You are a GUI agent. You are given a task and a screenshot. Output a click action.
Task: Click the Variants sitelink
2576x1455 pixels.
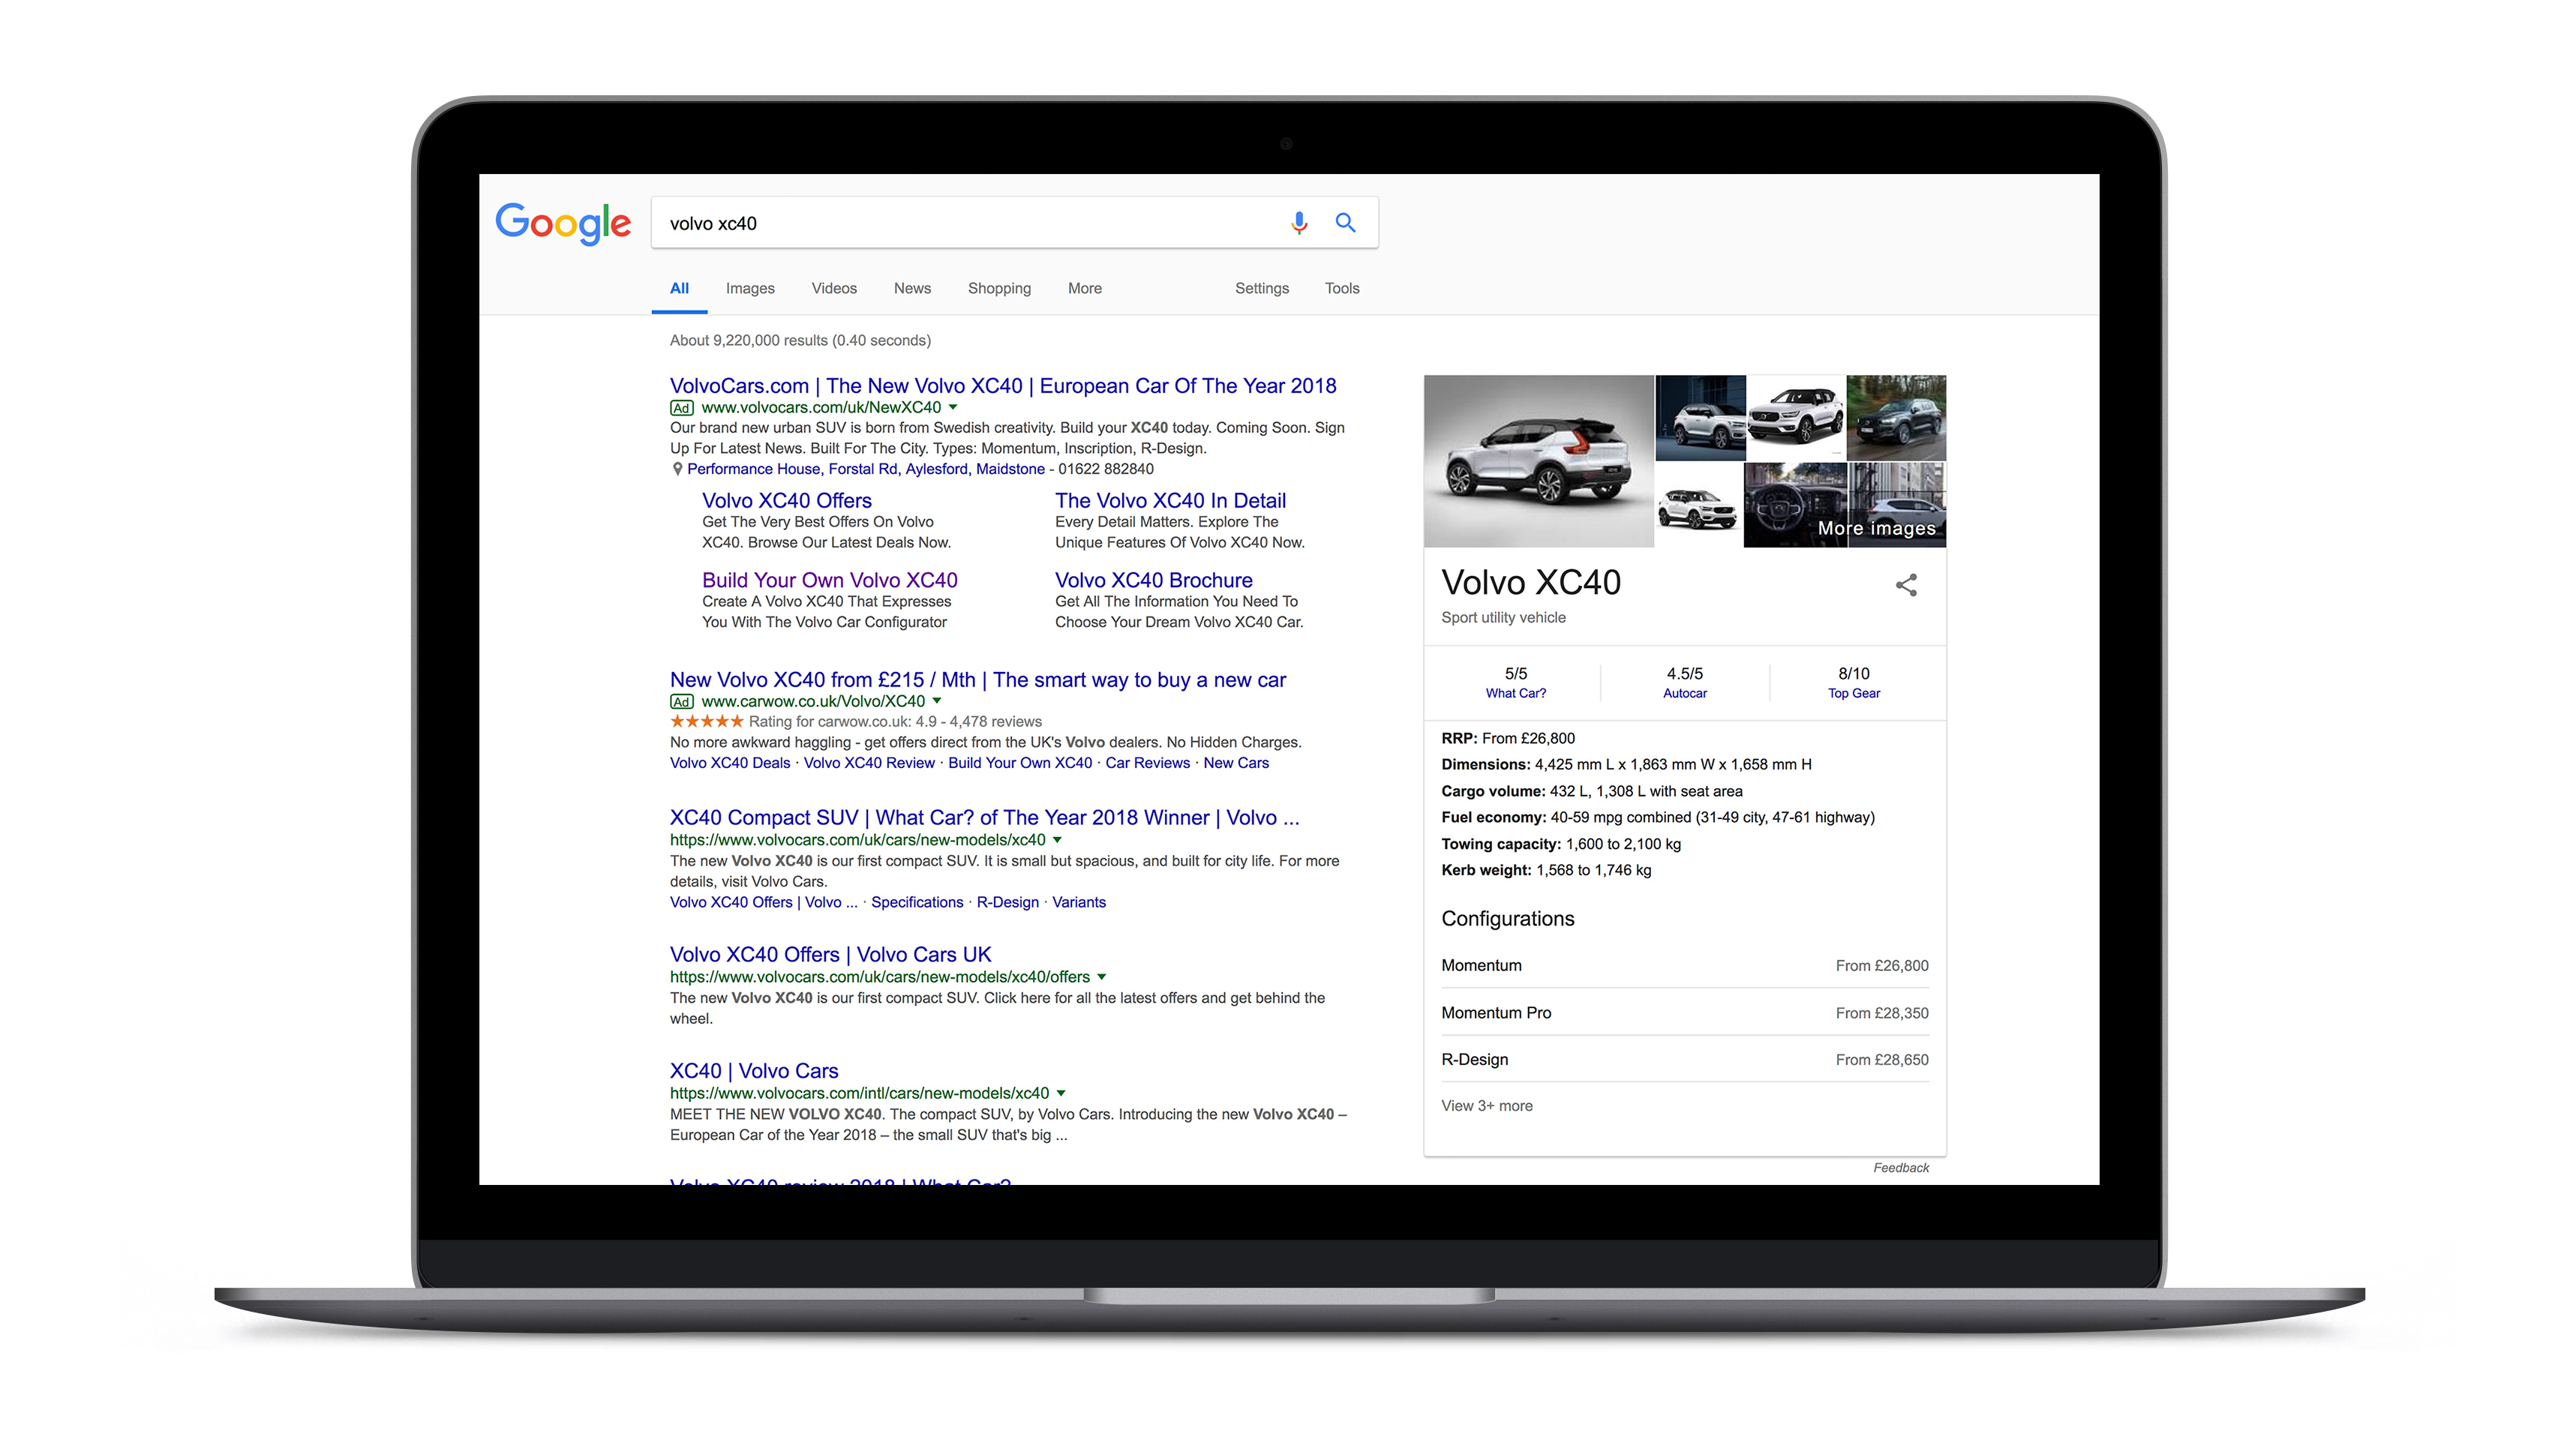point(1078,902)
